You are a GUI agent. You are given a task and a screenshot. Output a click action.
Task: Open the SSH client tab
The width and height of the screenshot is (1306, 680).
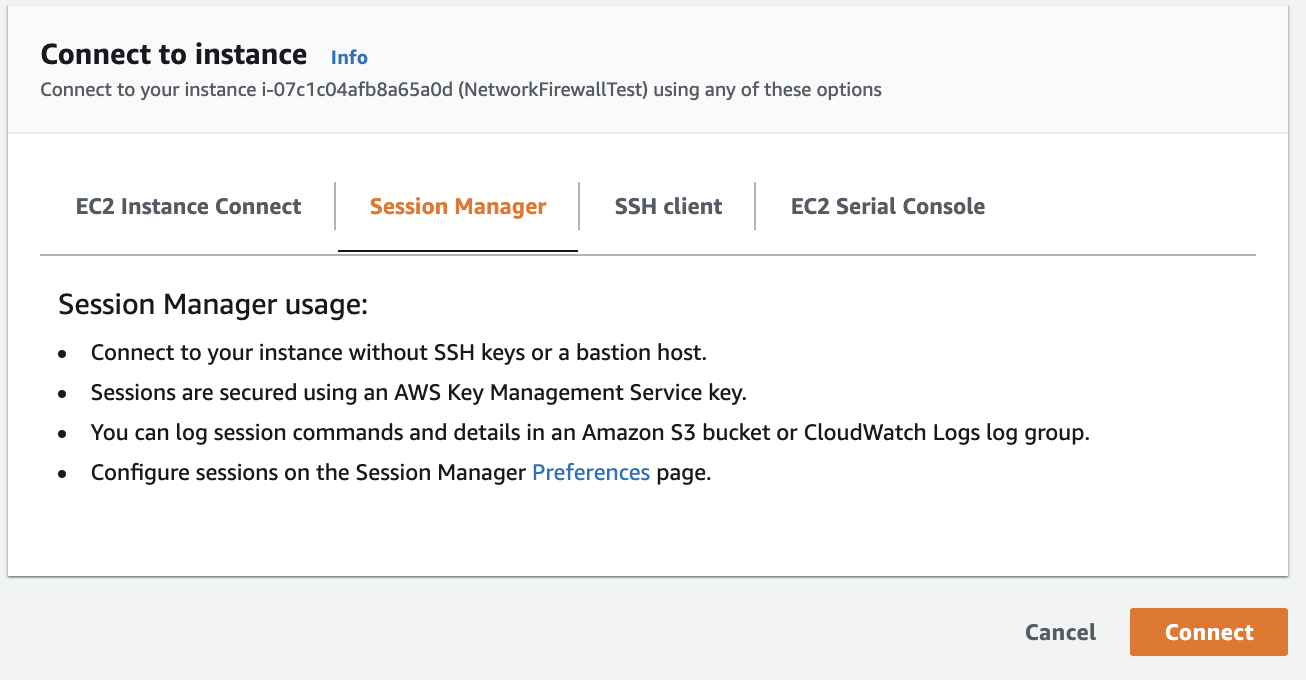coord(668,207)
